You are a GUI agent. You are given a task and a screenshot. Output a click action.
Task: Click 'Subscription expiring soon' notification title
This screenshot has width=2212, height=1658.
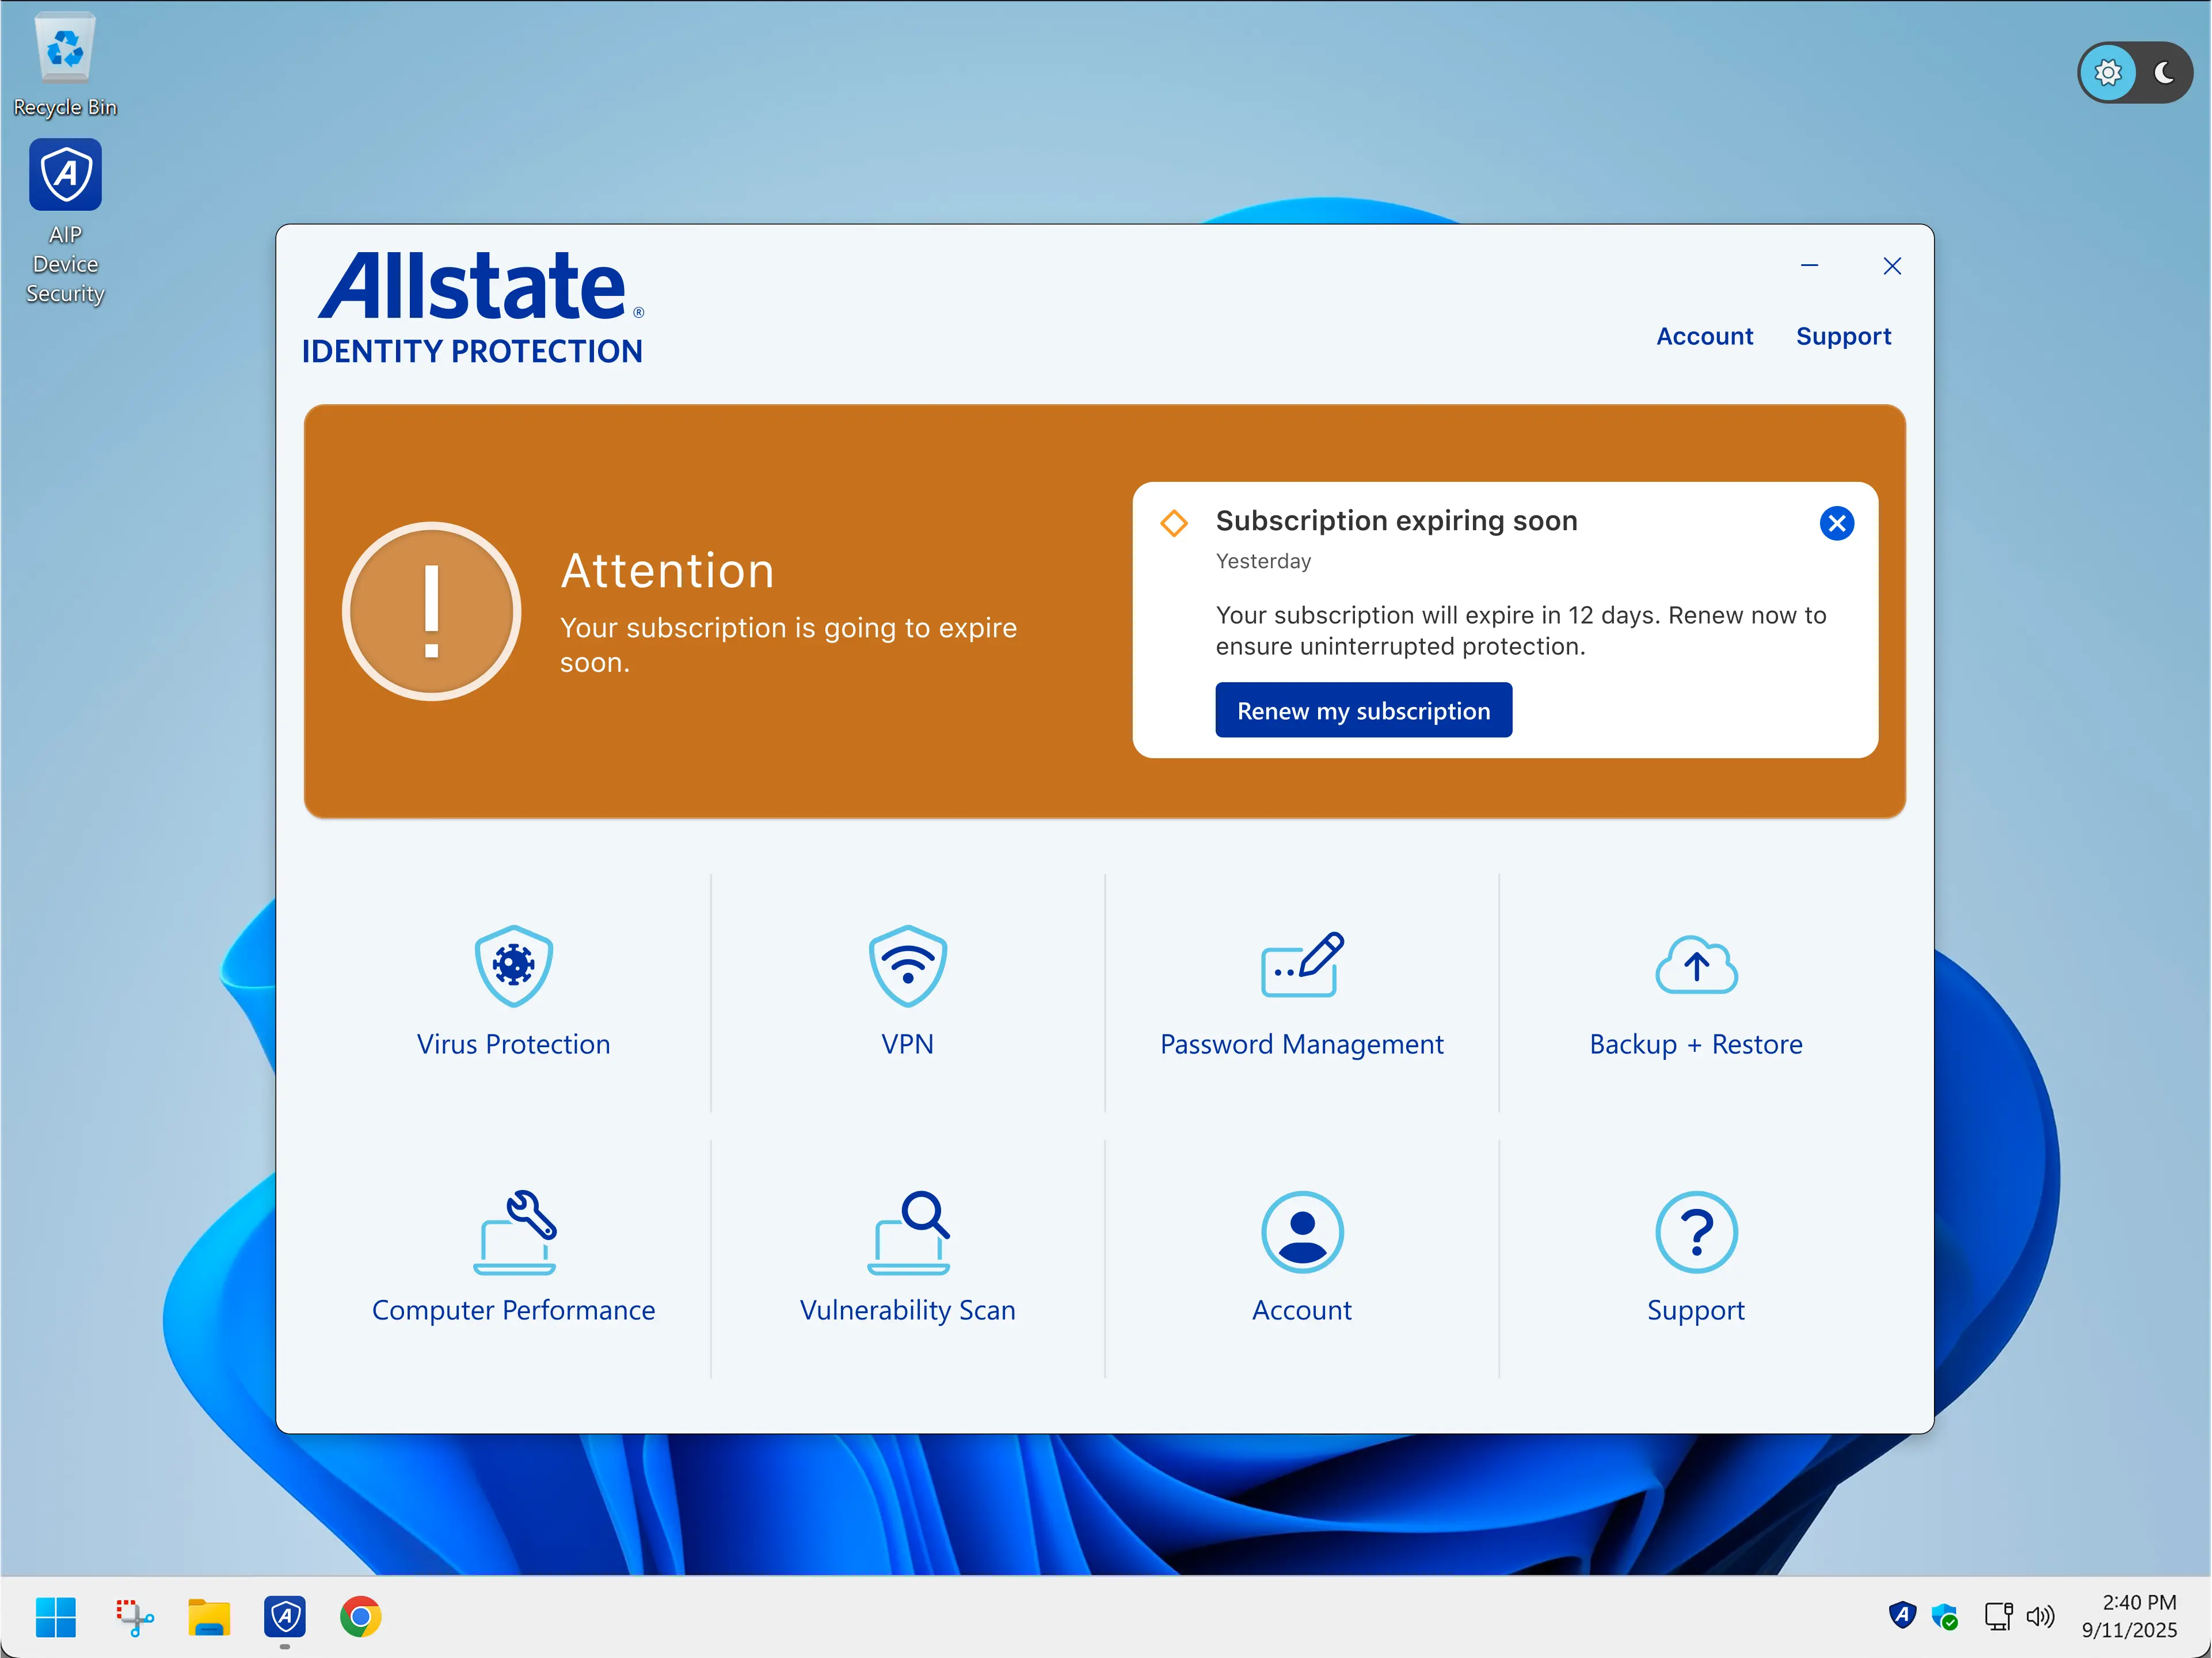click(x=1396, y=521)
